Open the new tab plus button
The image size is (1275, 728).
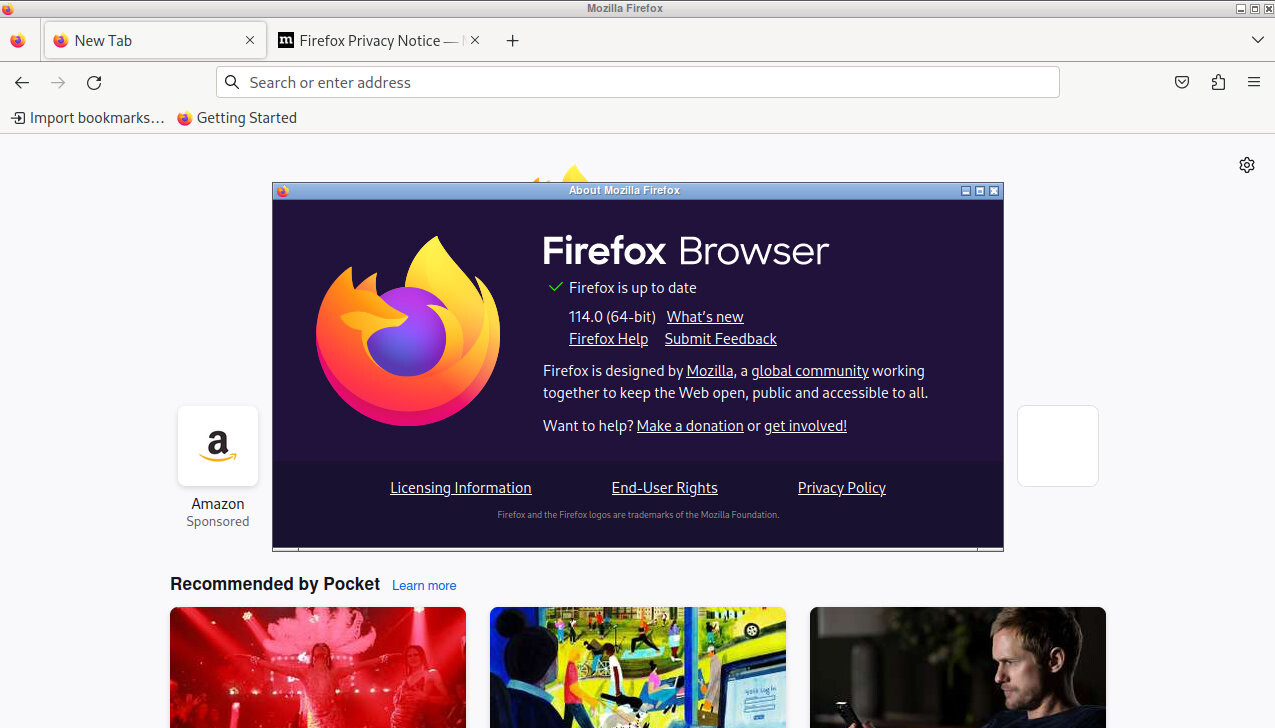513,41
